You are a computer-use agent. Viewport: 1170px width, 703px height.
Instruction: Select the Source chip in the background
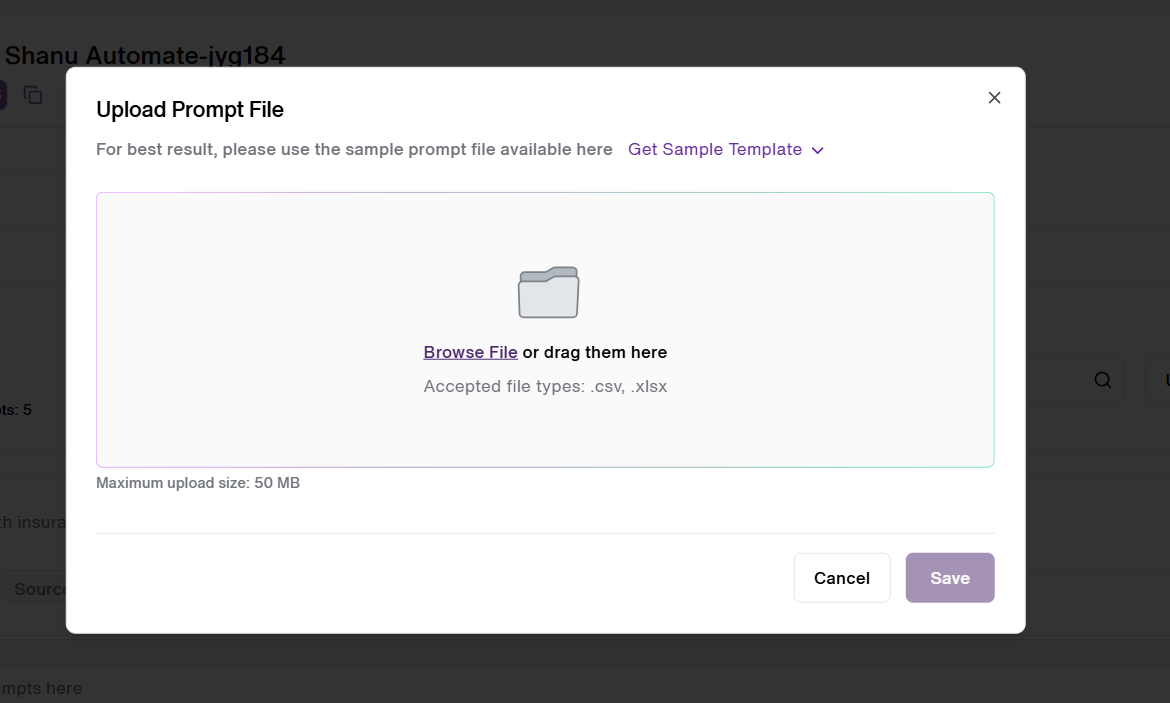pos(39,589)
